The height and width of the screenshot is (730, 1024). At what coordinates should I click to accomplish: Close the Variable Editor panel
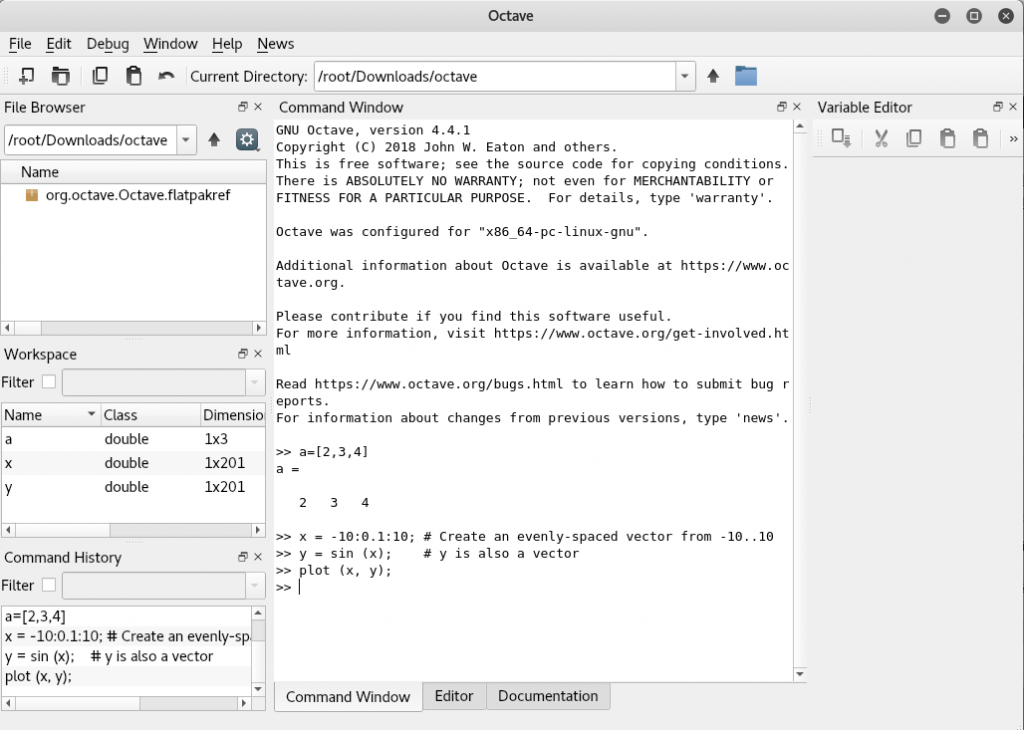1013,106
